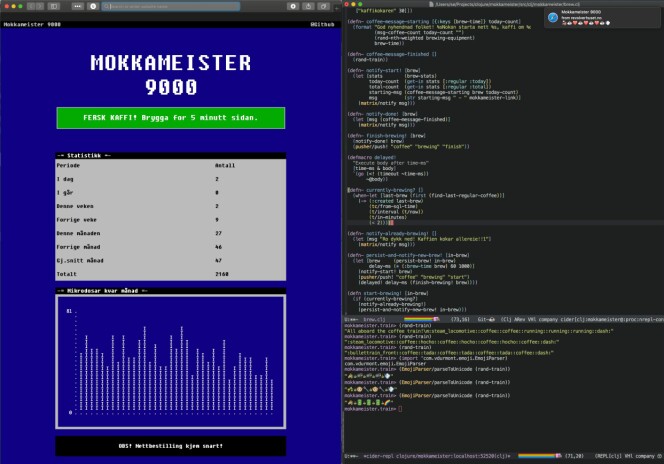The image size is (664, 464).
Task: Toggle the Safari sidebar
Action: click(x=54, y=6)
